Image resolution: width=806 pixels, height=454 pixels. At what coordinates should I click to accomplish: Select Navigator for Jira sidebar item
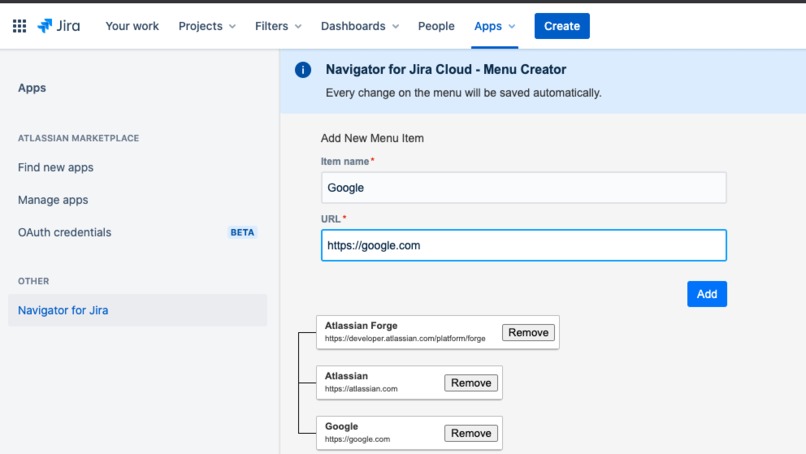137,310
